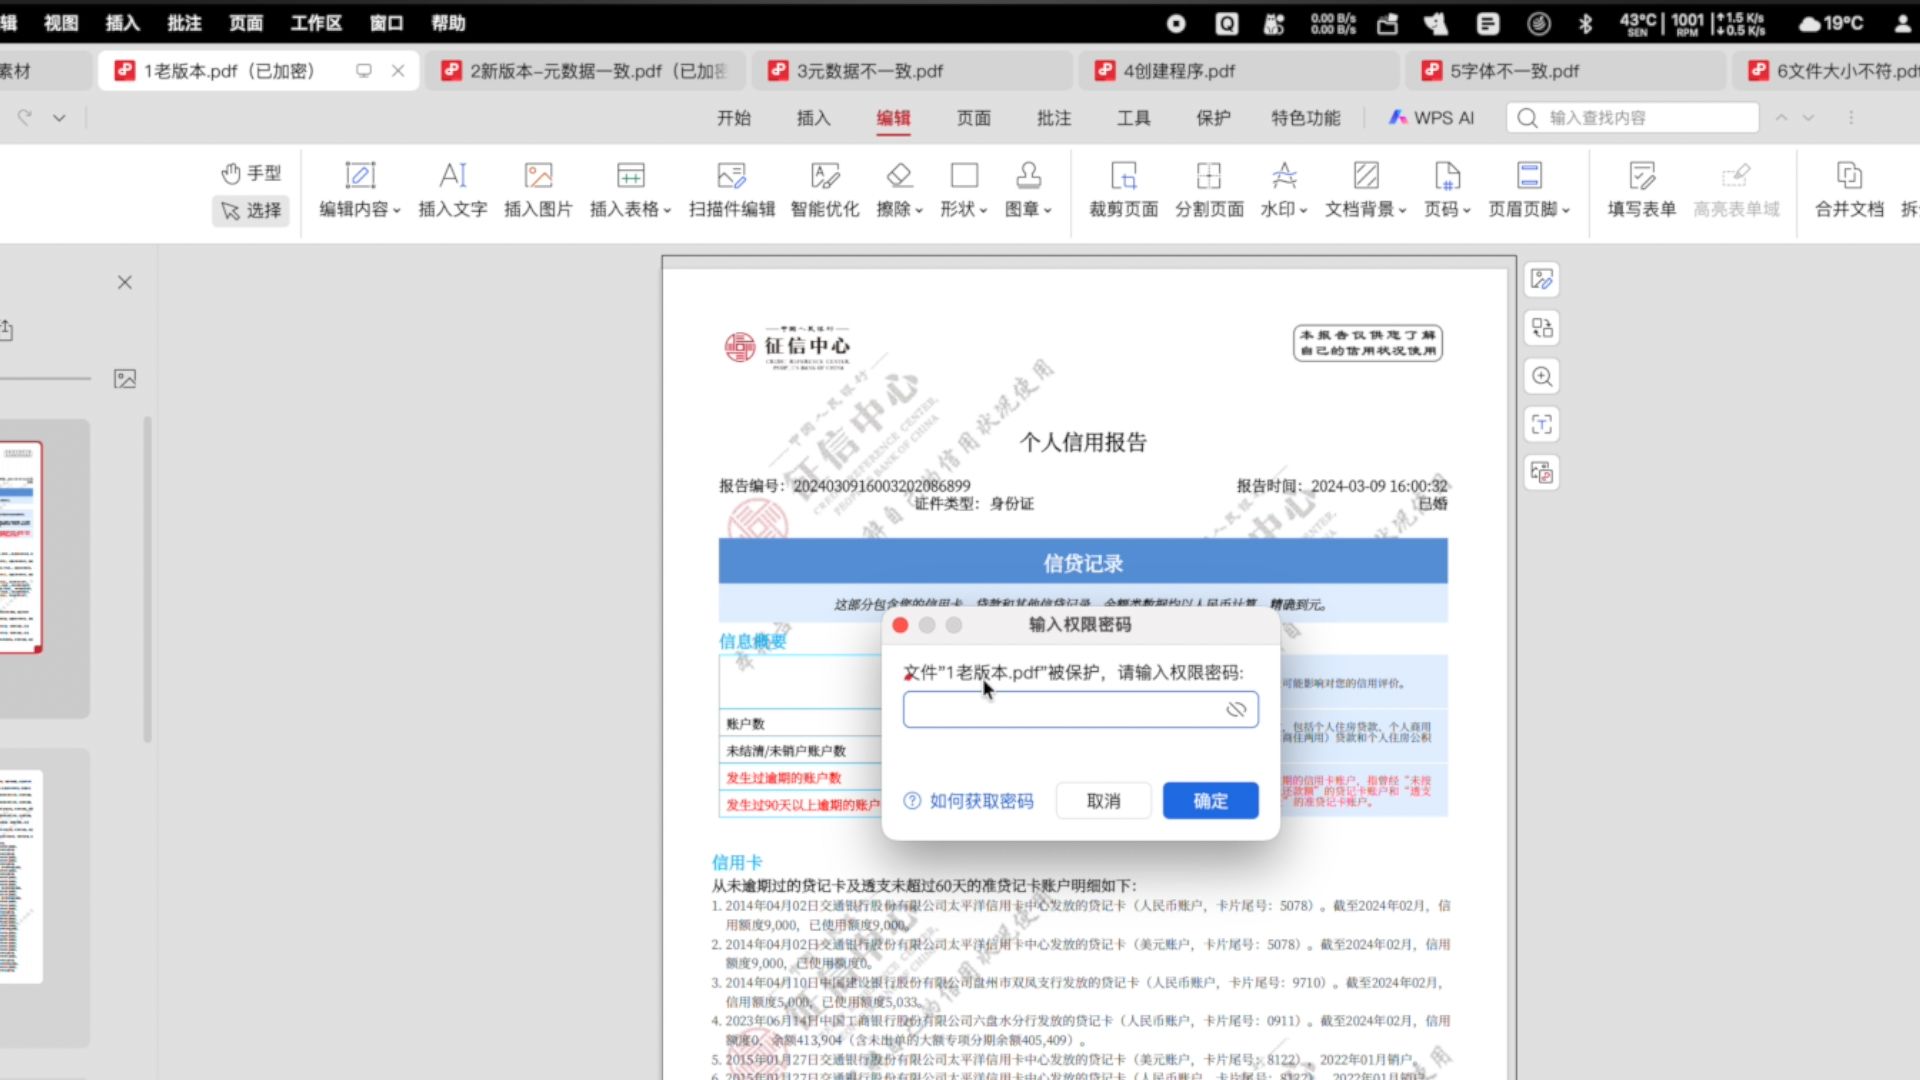Viewport: 1920px width, 1080px height.
Task: Open the 帮助 menu in menu bar
Action: click(448, 23)
